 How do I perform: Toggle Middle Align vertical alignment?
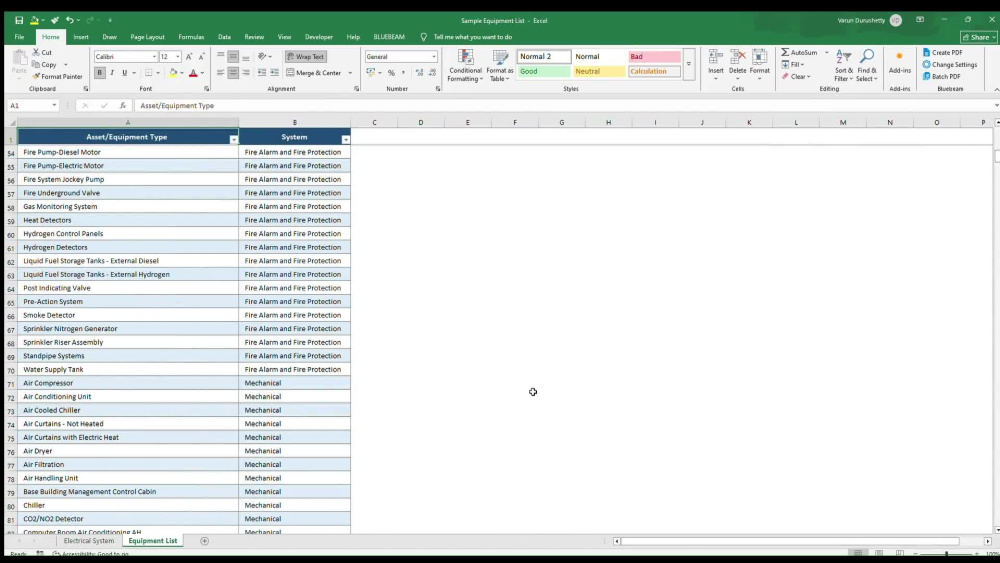(x=233, y=57)
